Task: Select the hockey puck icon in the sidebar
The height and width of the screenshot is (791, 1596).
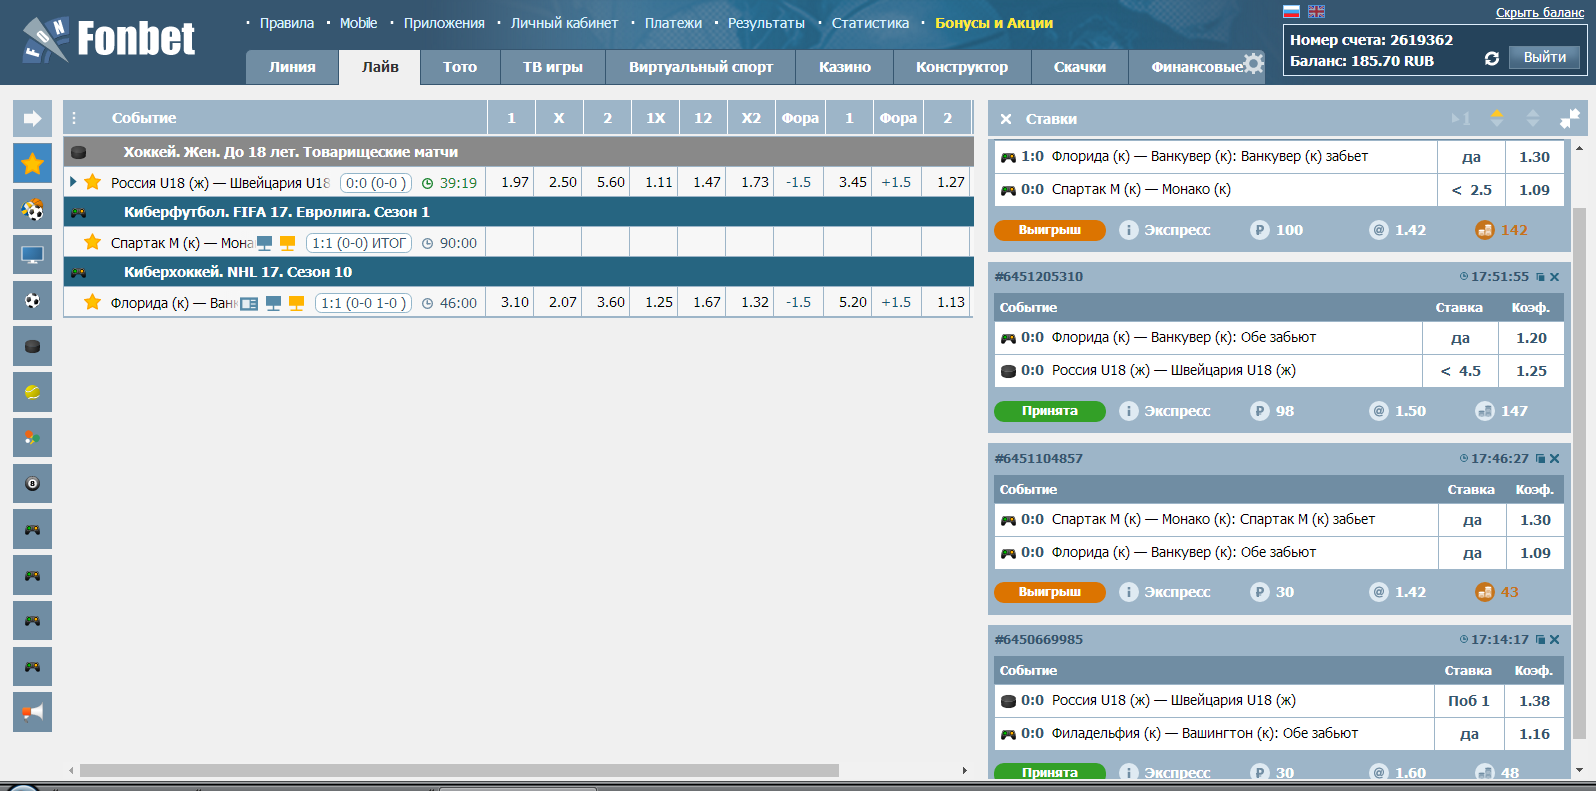Action: click(x=32, y=347)
